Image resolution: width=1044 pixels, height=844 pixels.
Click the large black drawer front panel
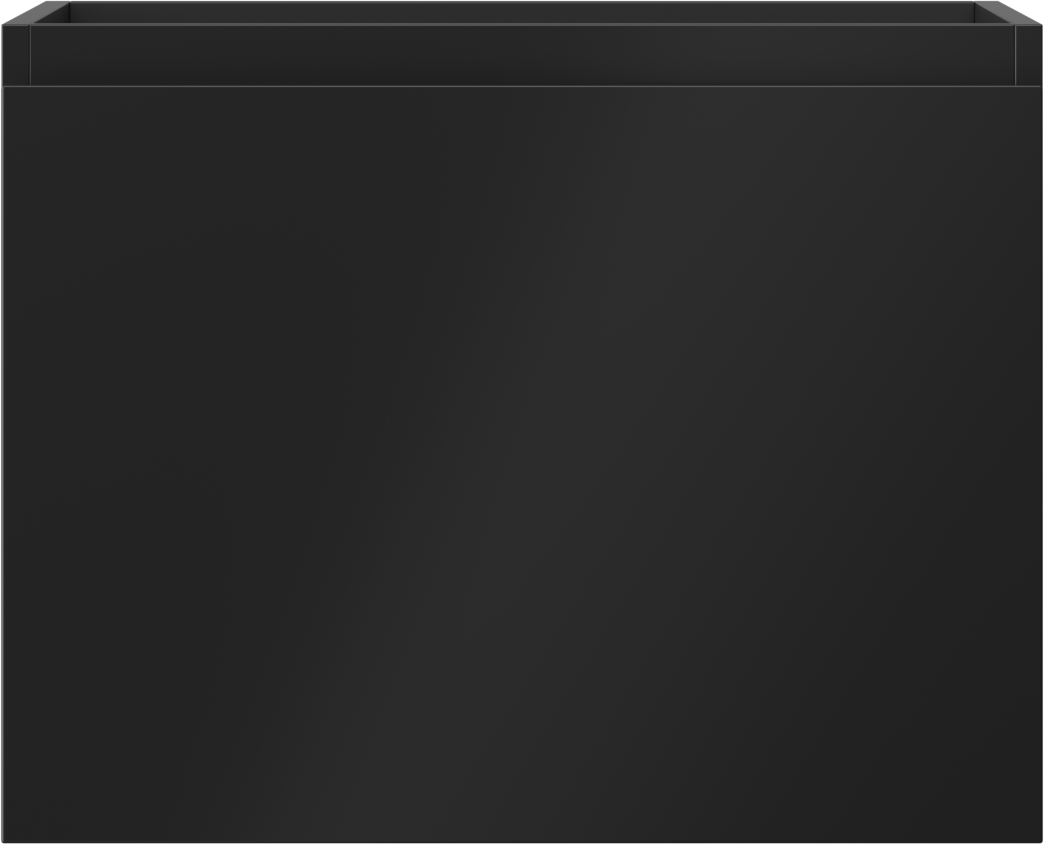(x=522, y=465)
